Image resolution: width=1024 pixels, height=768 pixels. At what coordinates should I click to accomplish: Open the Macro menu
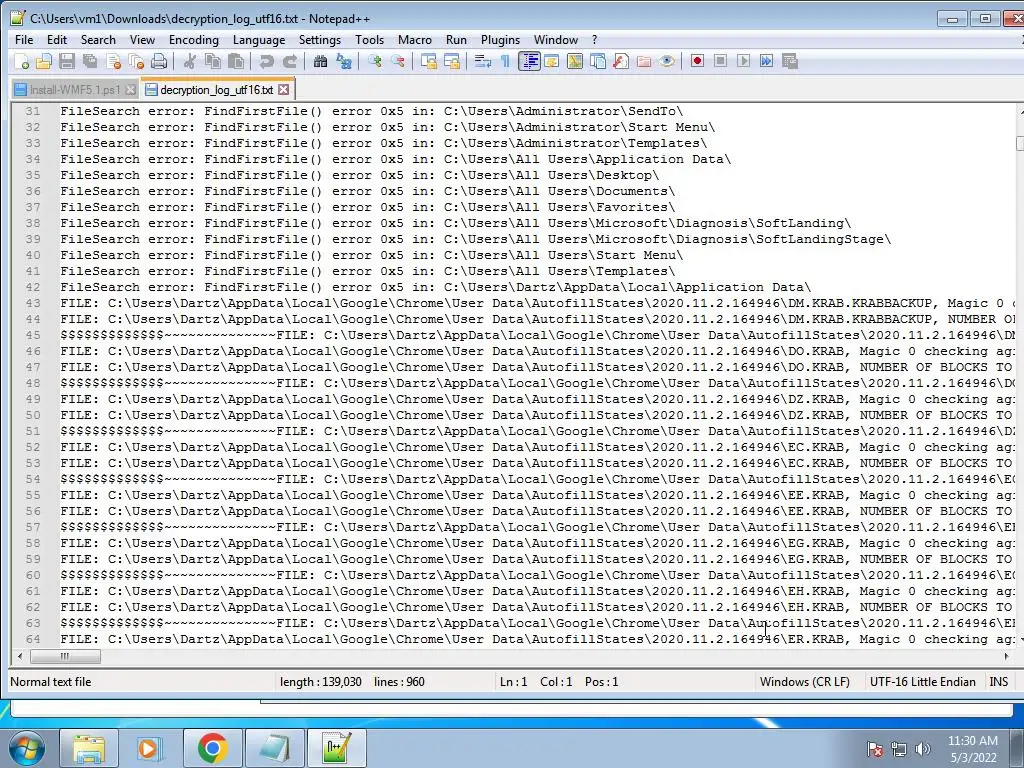[x=415, y=40]
